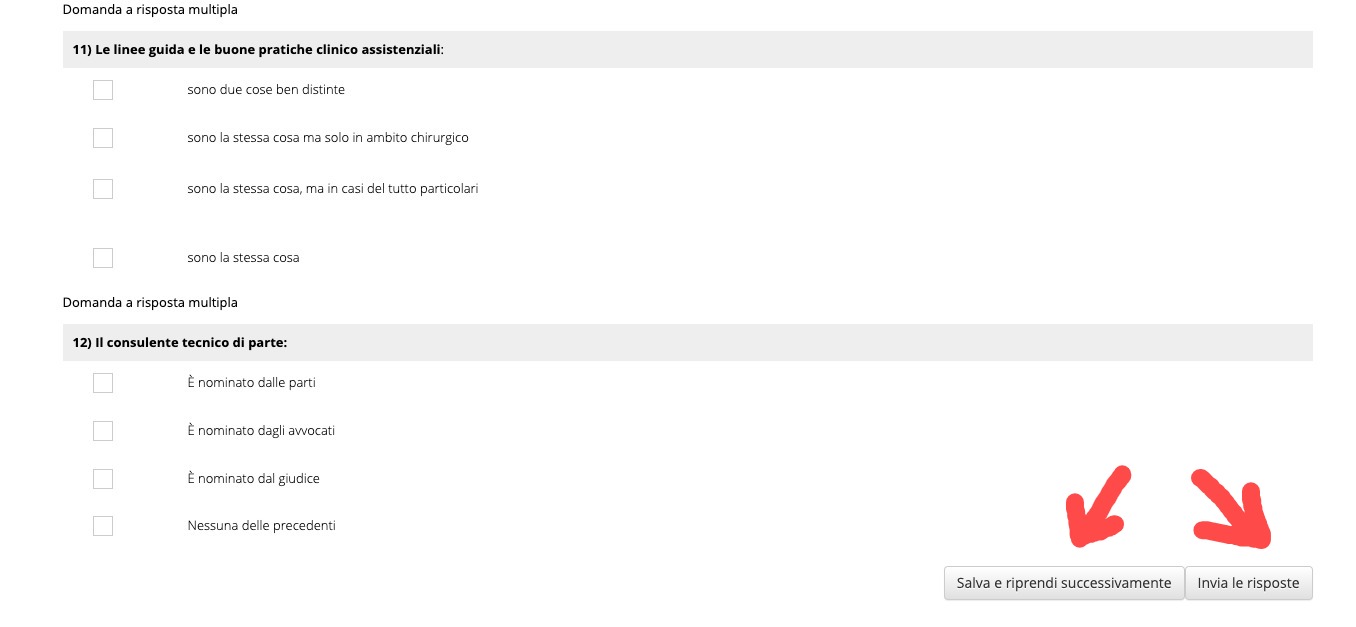Click "Salva e riprendi successivamente" button

pyautogui.click(x=1064, y=583)
